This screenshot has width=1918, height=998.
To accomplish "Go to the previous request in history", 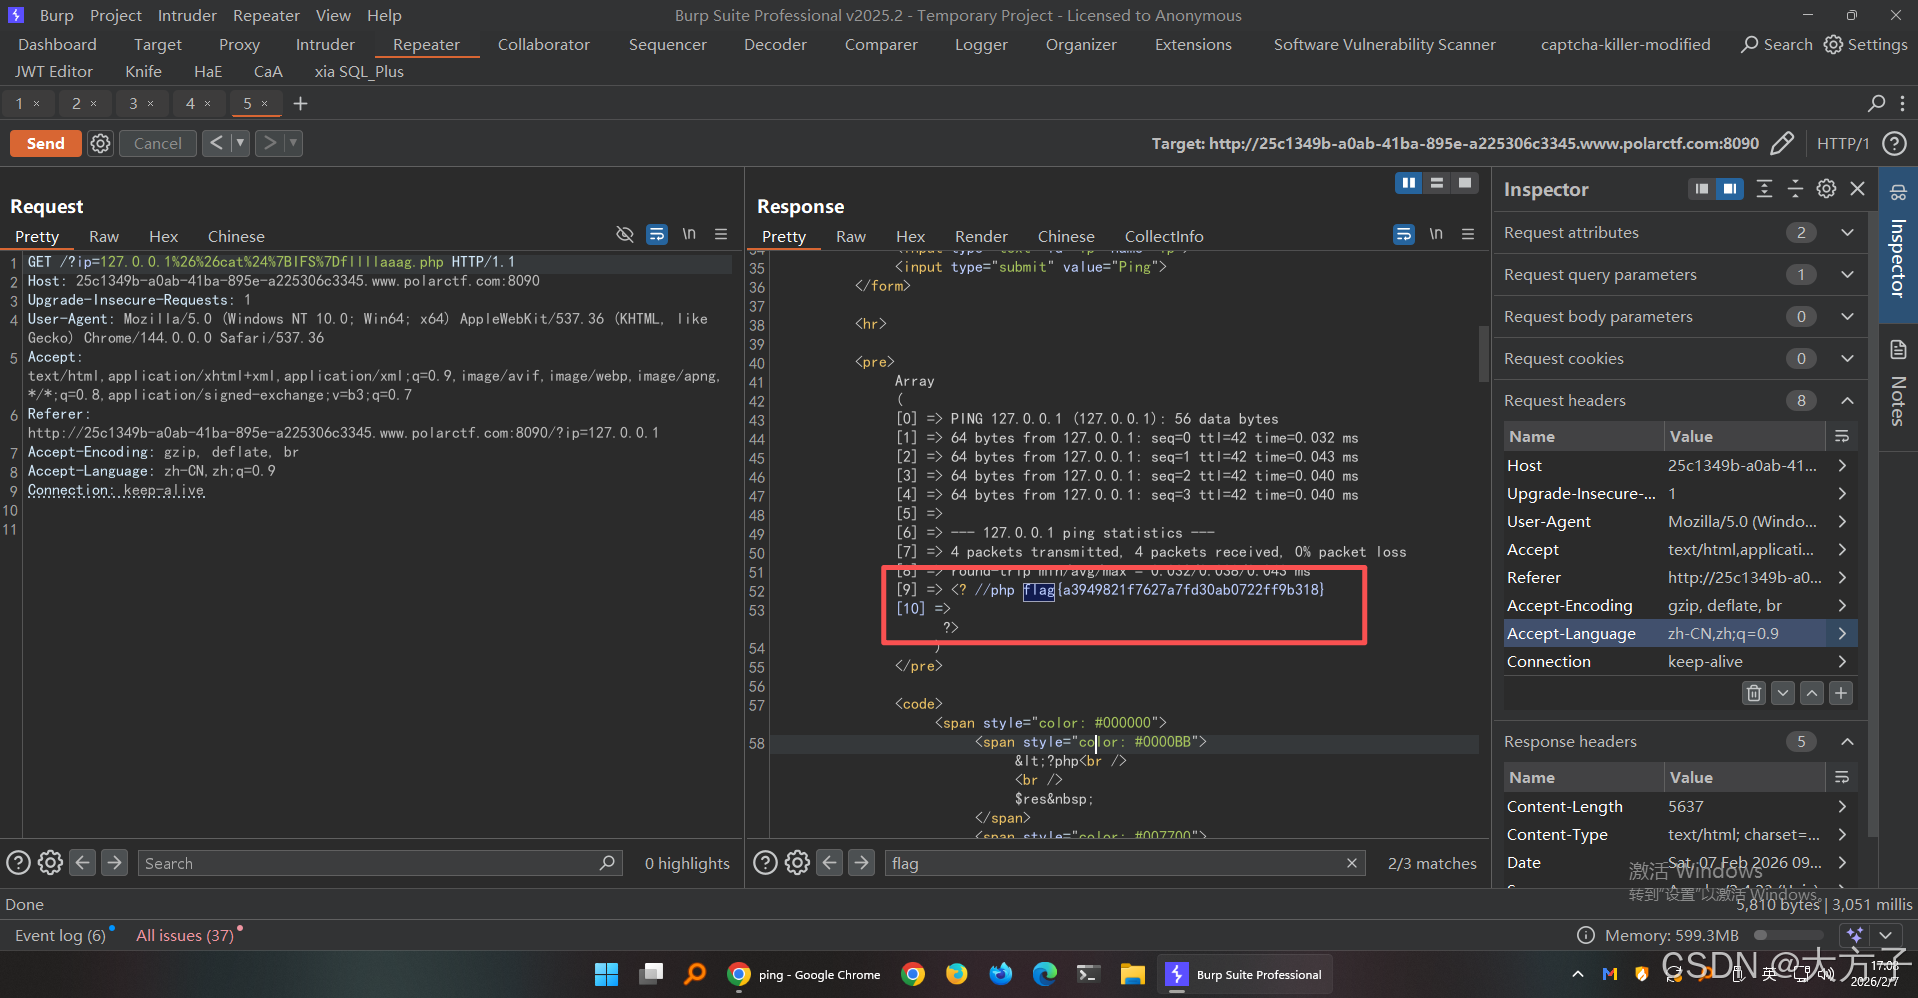I will click(x=216, y=143).
